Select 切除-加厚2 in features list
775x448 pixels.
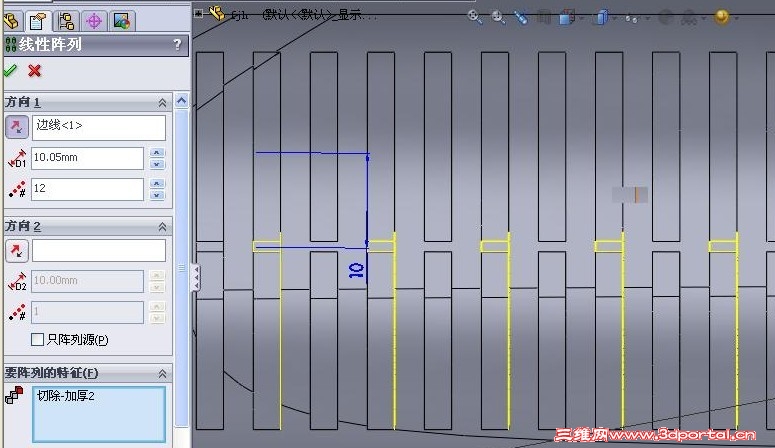tap(66, 396)
